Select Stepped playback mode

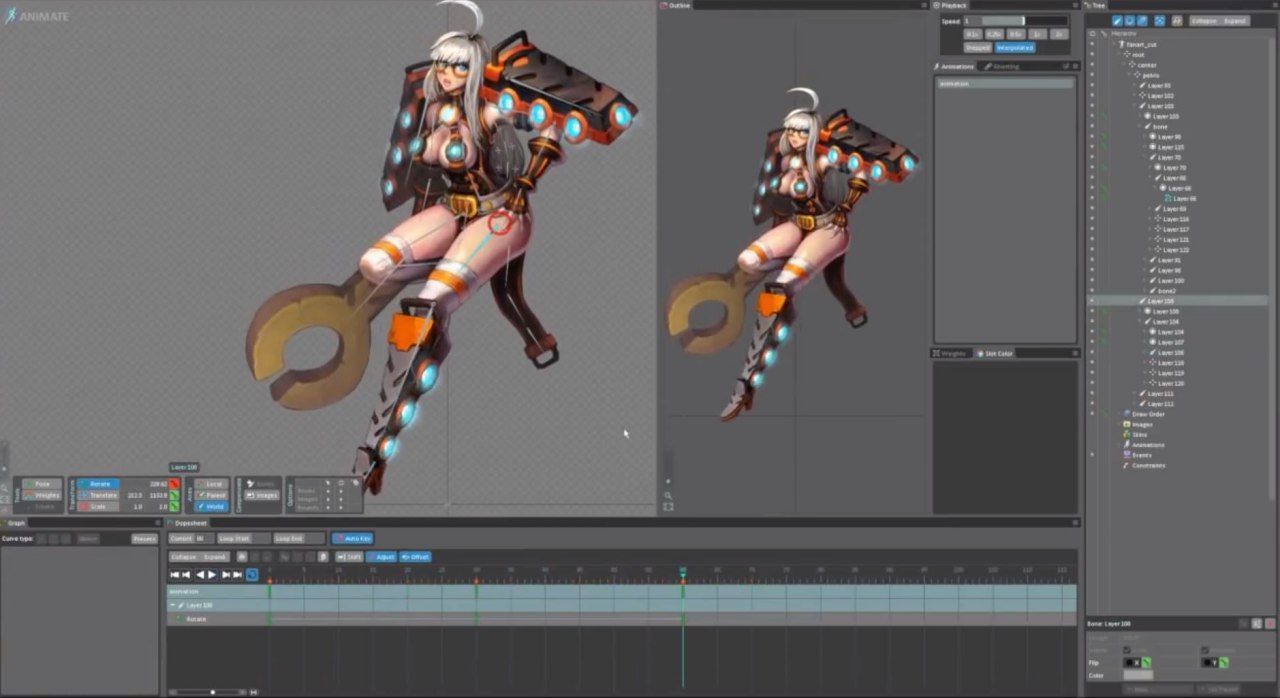[978, 47]
